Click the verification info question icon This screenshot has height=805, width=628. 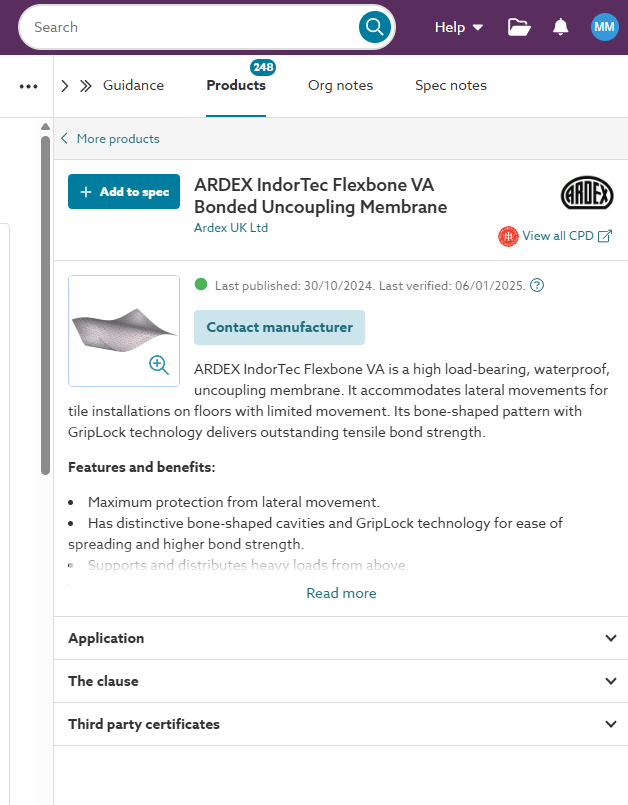[537, 285]
